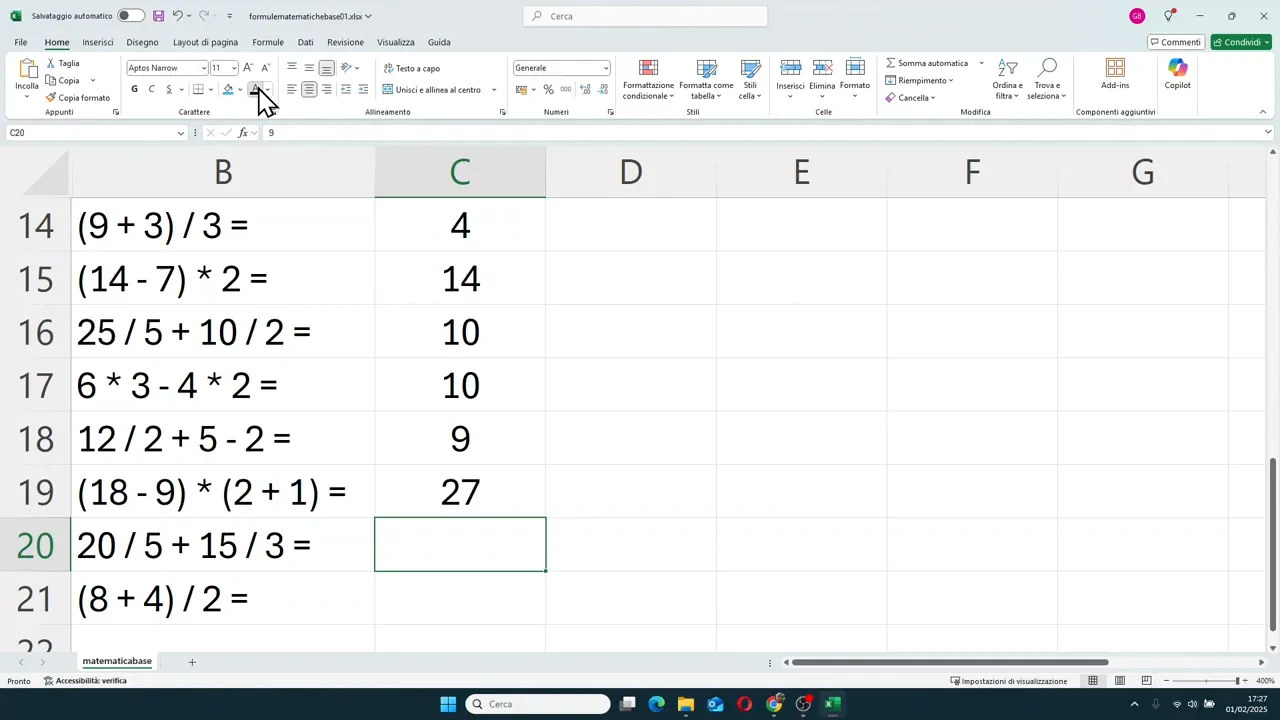Open merge options dropdown arrow
The height and width of the screenshot is (720, 1280).
(x=494, y=90)
